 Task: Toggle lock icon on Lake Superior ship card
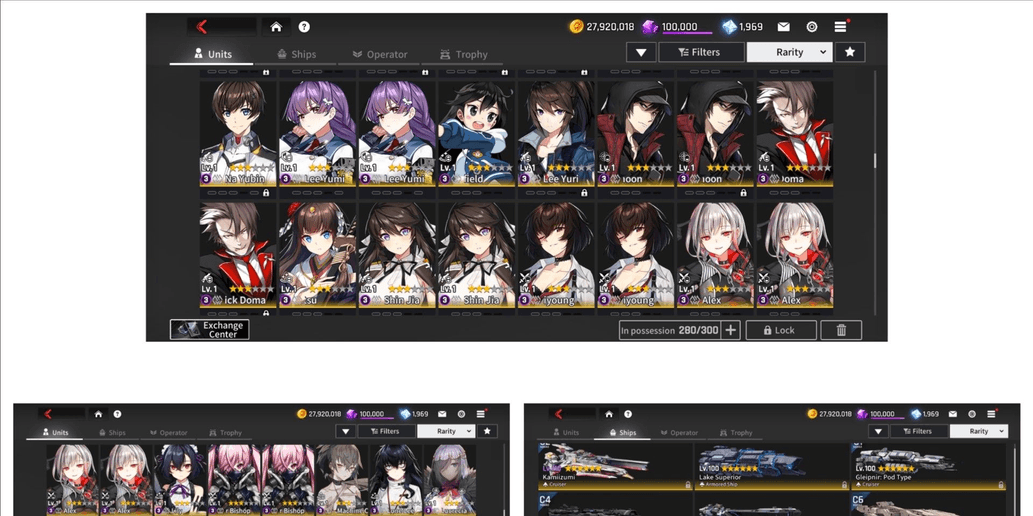coord(845,484)
